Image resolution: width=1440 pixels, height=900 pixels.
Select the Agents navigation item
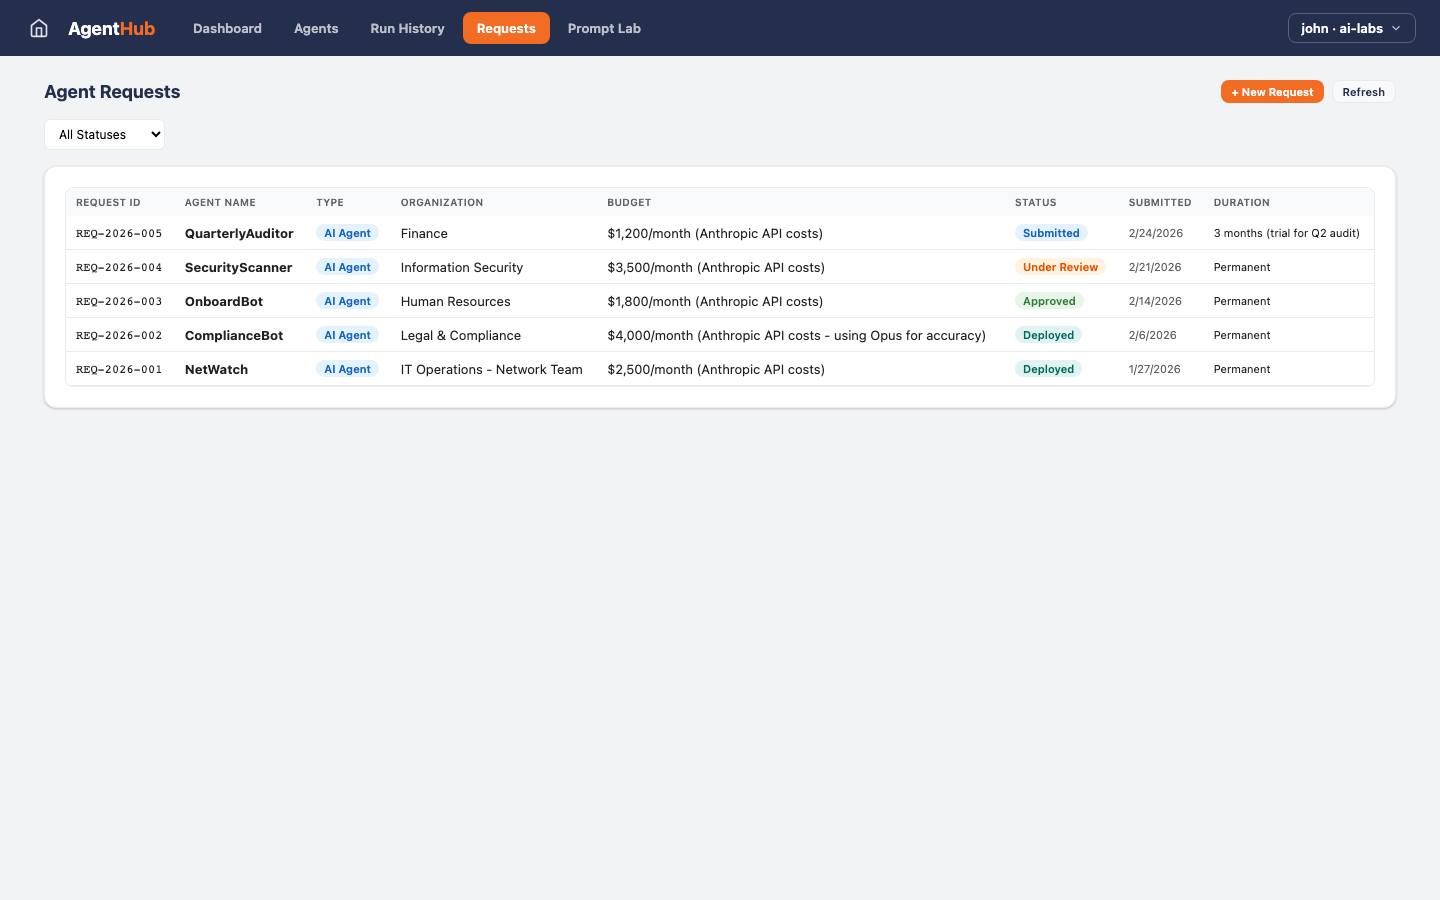pos(316,28)
